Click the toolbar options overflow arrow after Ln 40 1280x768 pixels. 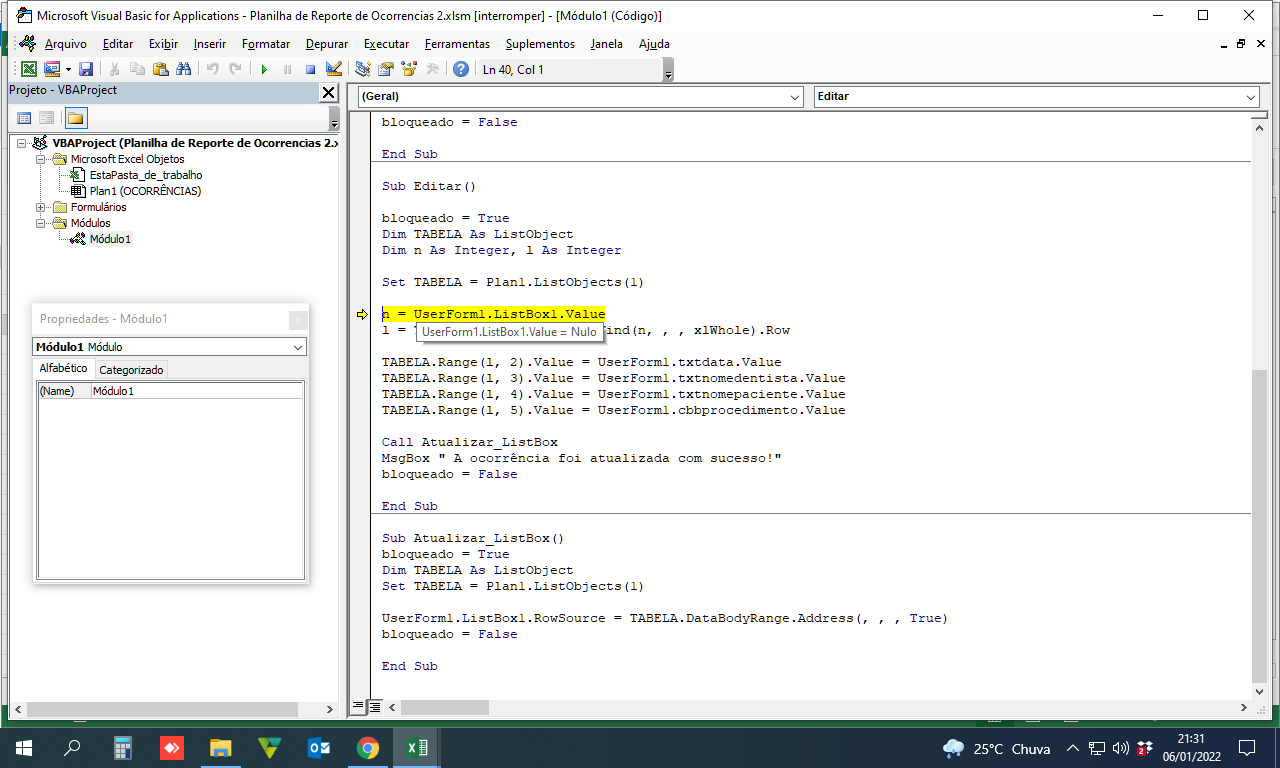click(x=668, y=70)
